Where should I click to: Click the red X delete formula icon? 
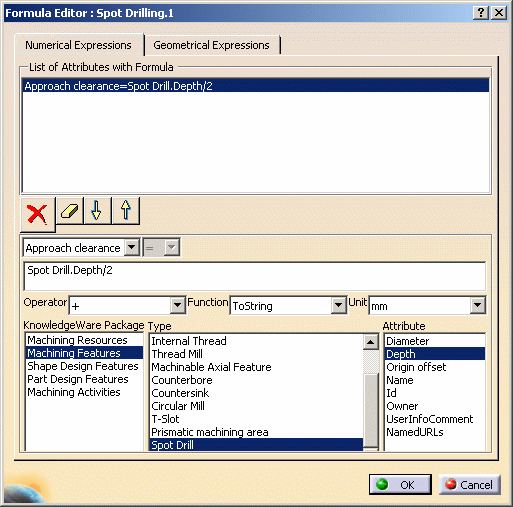pos(38,214)
